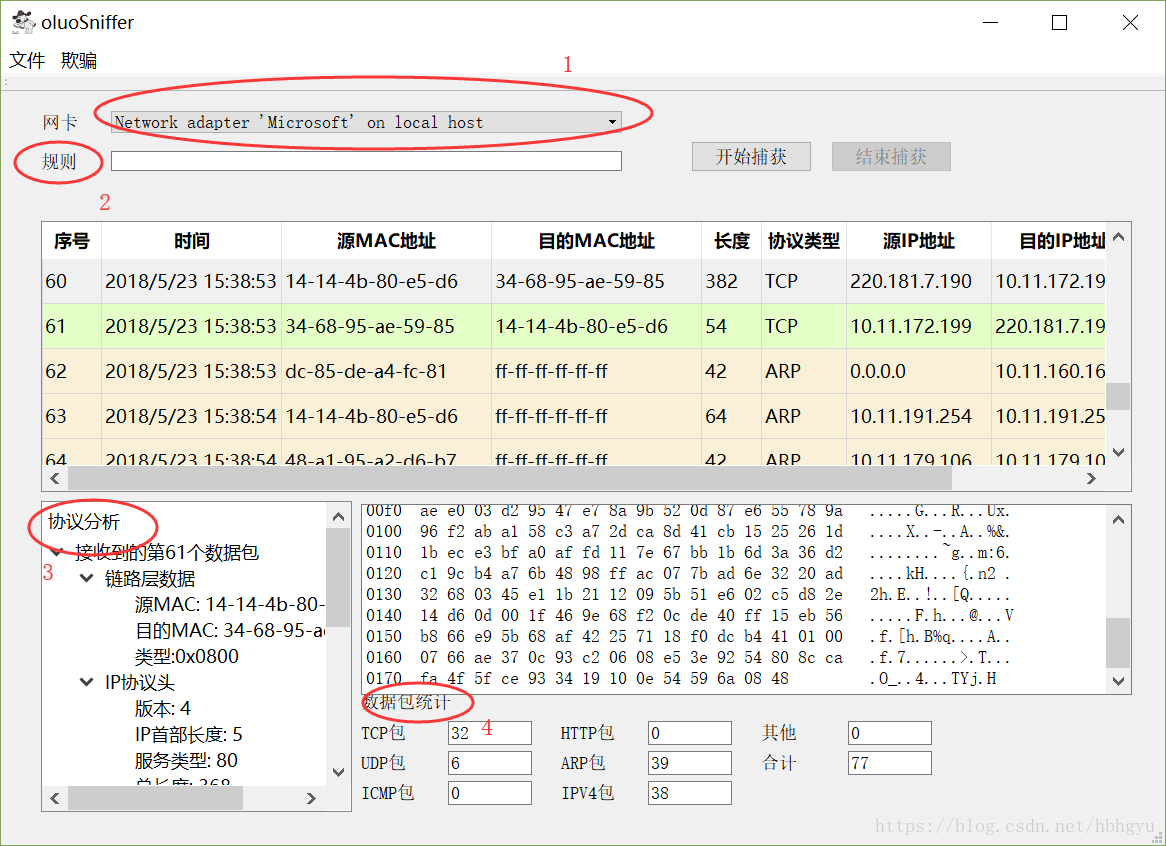
Task: Click hex dump line offset 0100
Action: point(384,532)
